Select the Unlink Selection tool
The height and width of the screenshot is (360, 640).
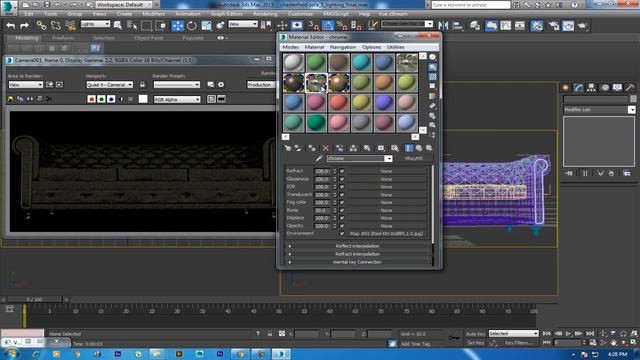(56, 26)
